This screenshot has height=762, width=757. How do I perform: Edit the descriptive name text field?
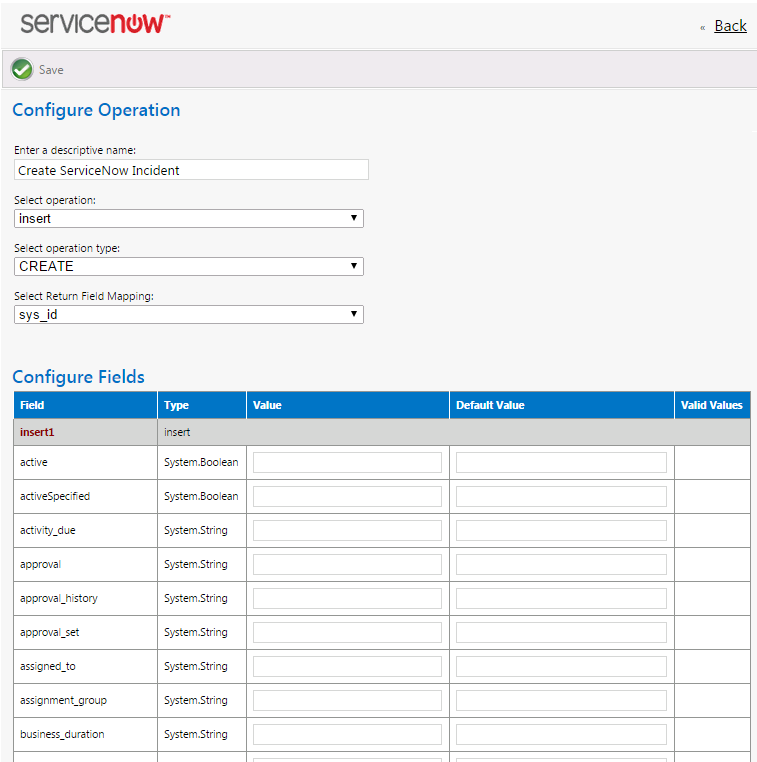(x=191, y=170)
